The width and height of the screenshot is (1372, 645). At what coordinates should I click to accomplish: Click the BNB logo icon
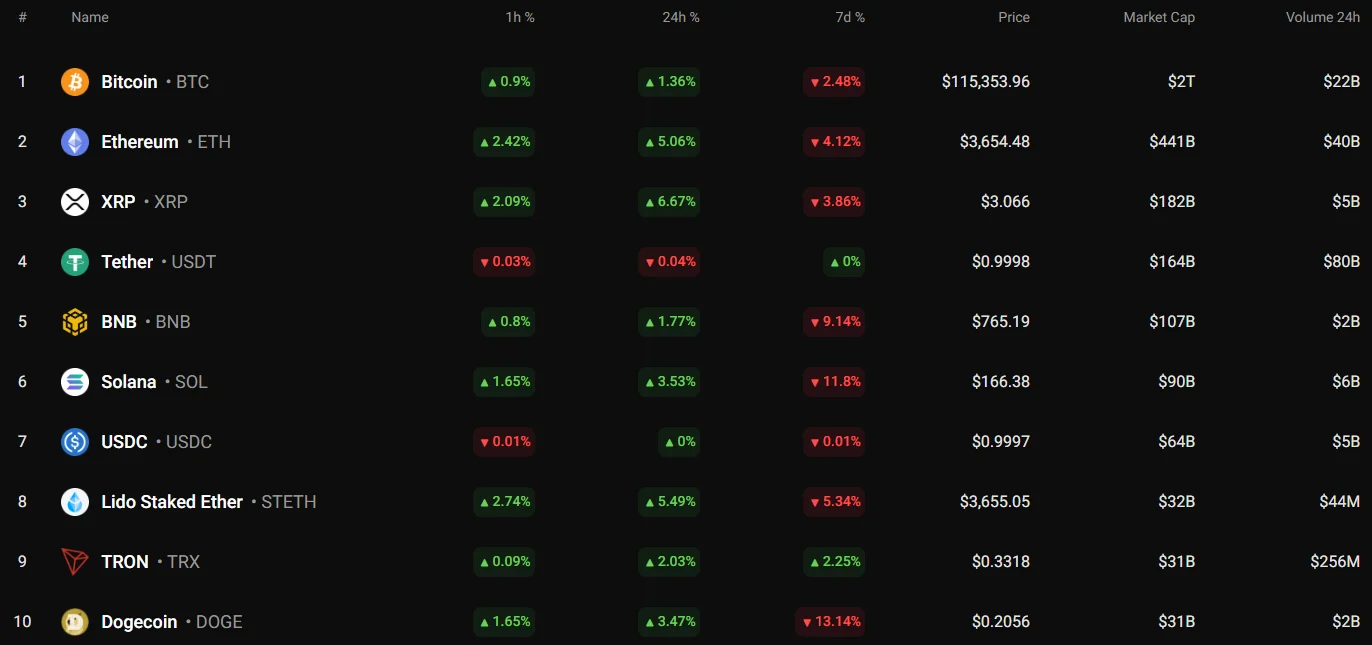coord(75,322)
